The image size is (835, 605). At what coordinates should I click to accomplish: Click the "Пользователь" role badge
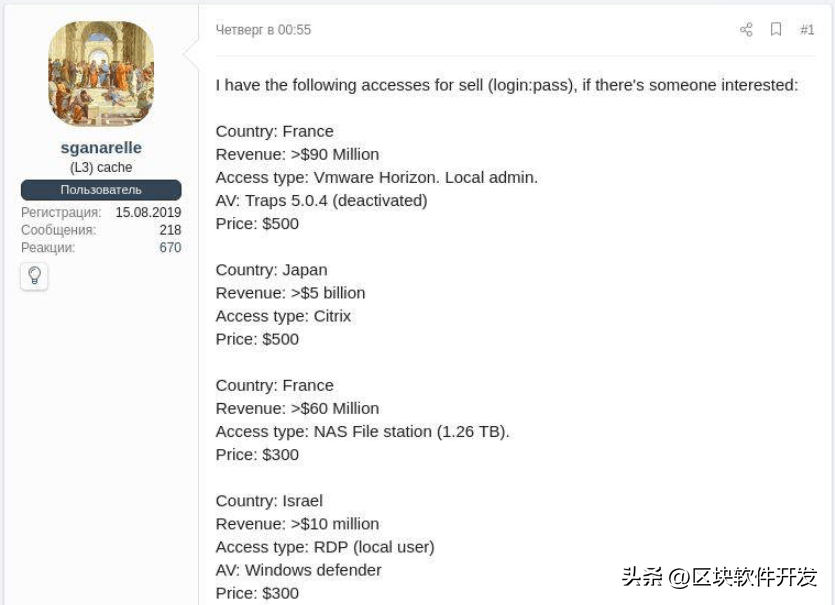pos(100,190)
